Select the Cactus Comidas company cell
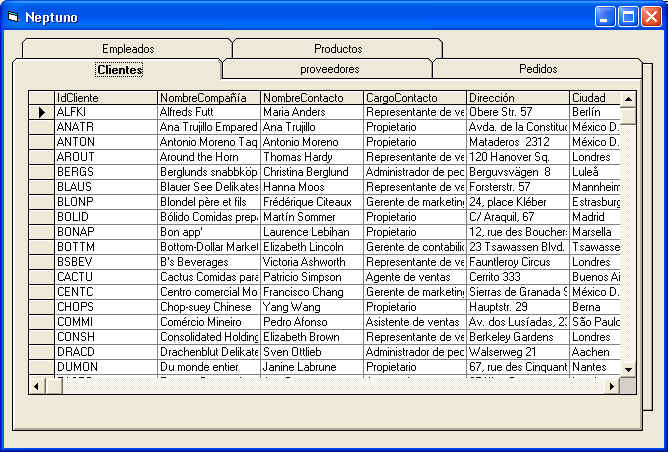Viewport: 668px width, 452px height. click(x=208, y=277)
